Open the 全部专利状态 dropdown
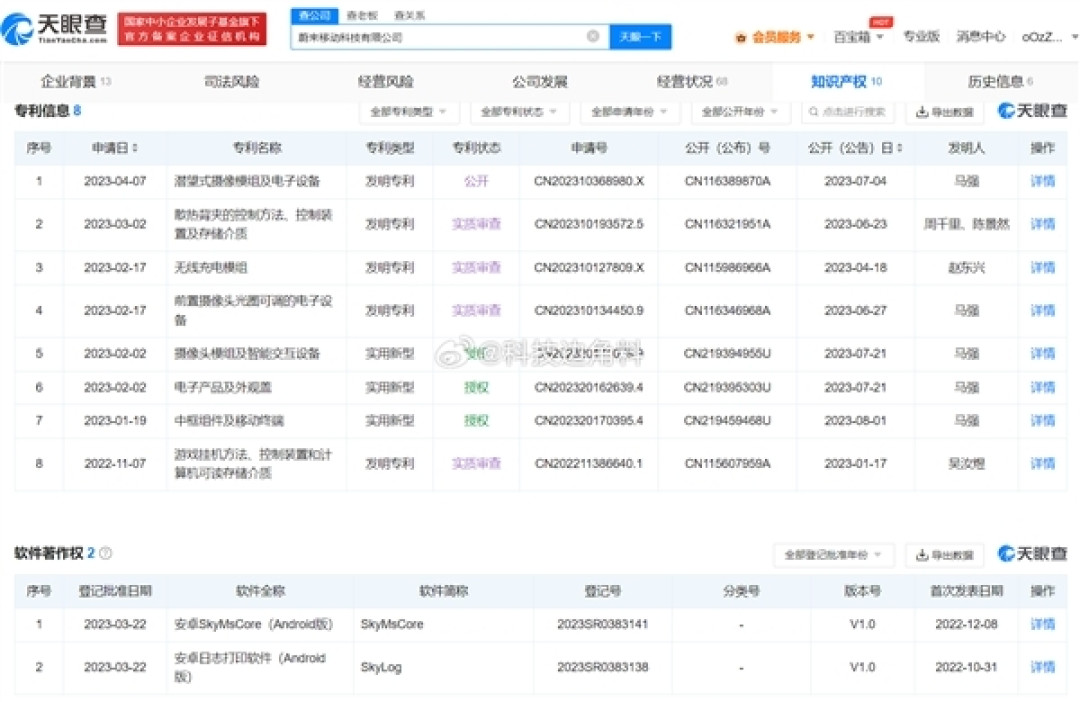This screenshot has height=702, width=1080. 519,112
